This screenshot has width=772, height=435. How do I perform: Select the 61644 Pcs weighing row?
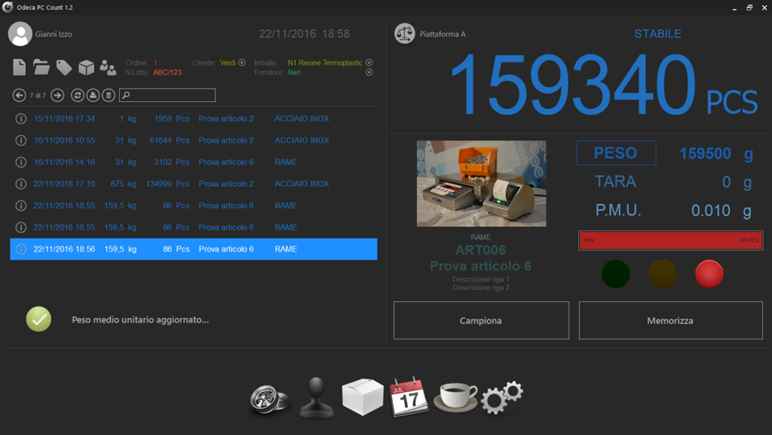193,140
